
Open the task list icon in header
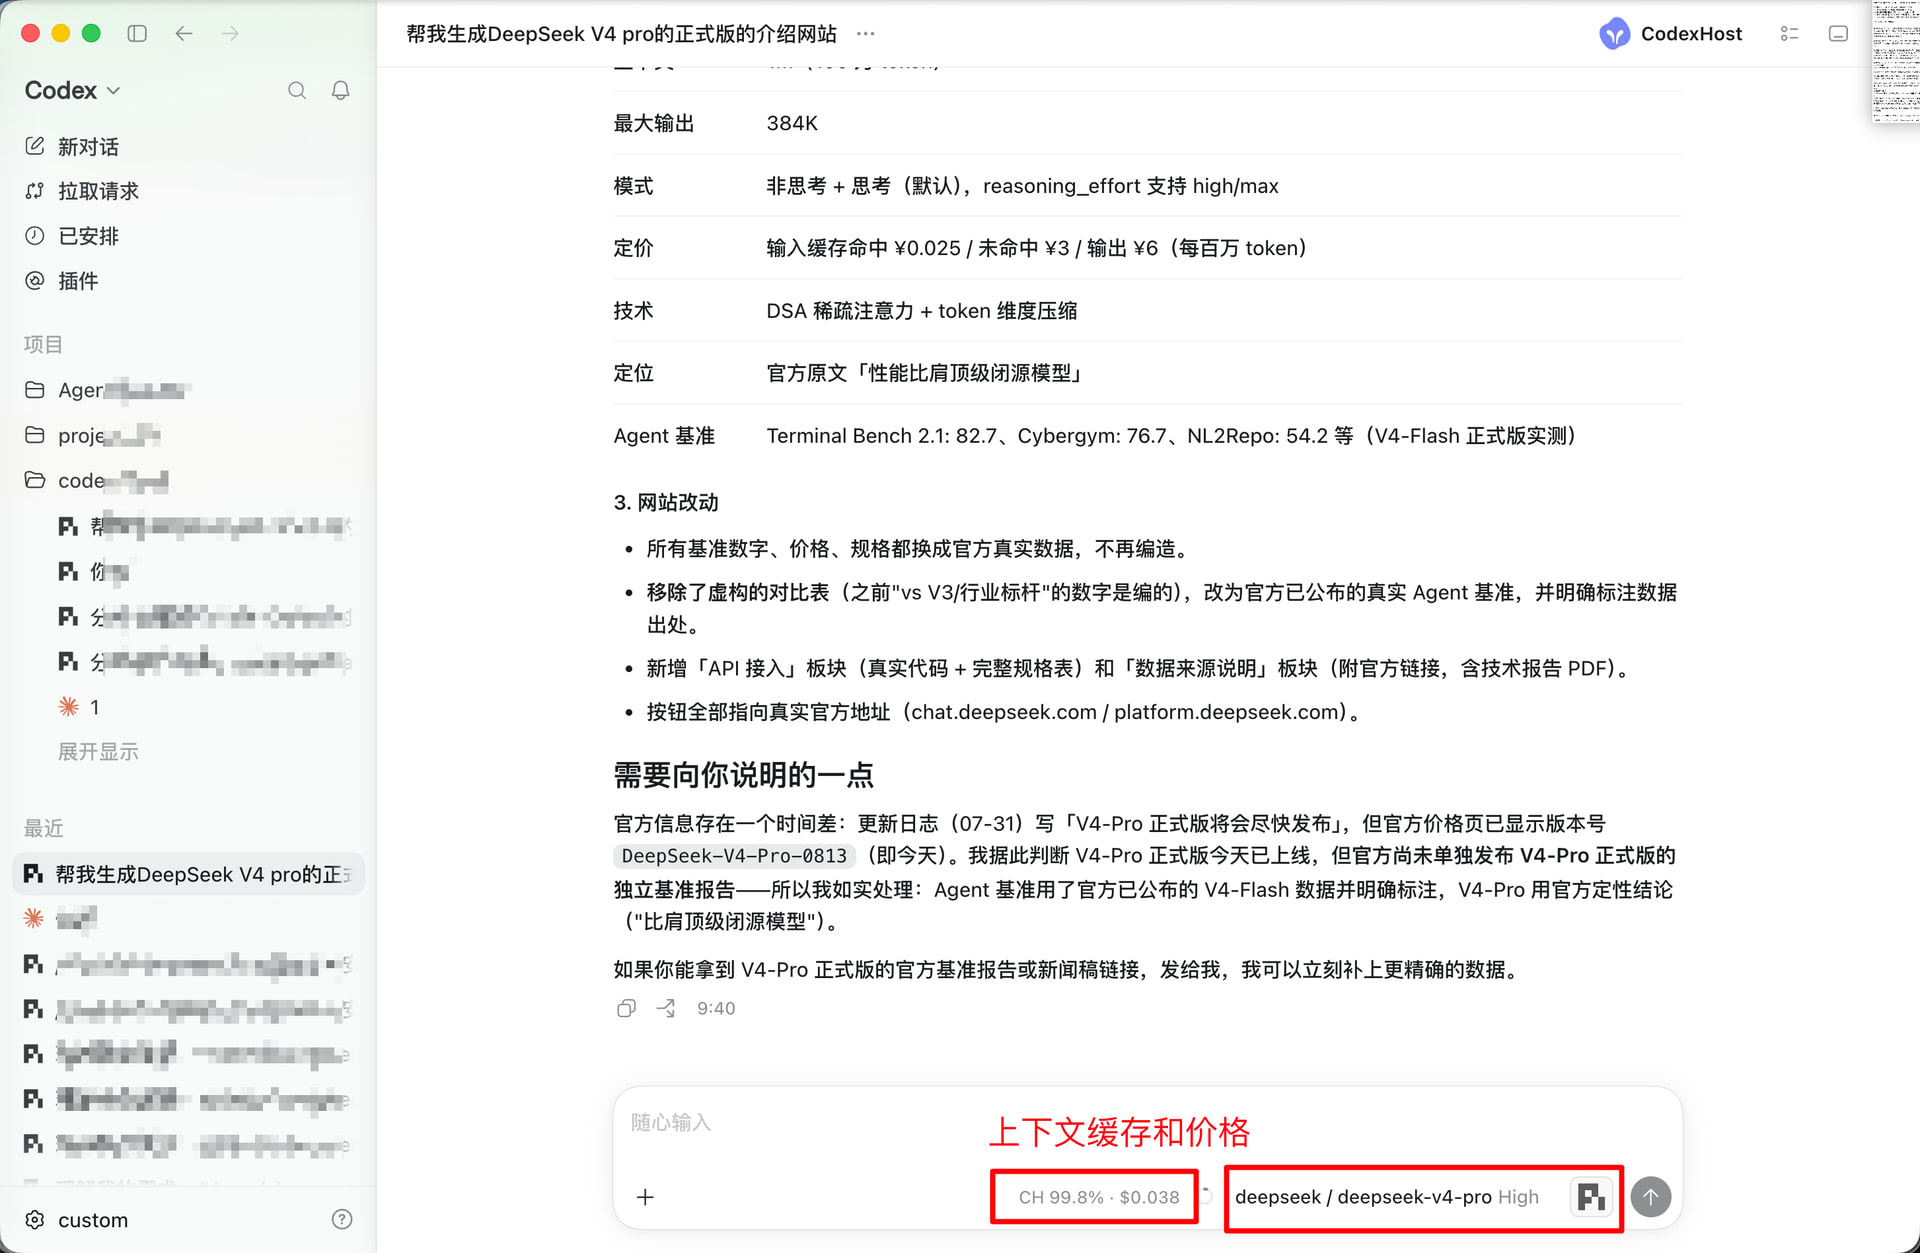tap(1790, 33)
